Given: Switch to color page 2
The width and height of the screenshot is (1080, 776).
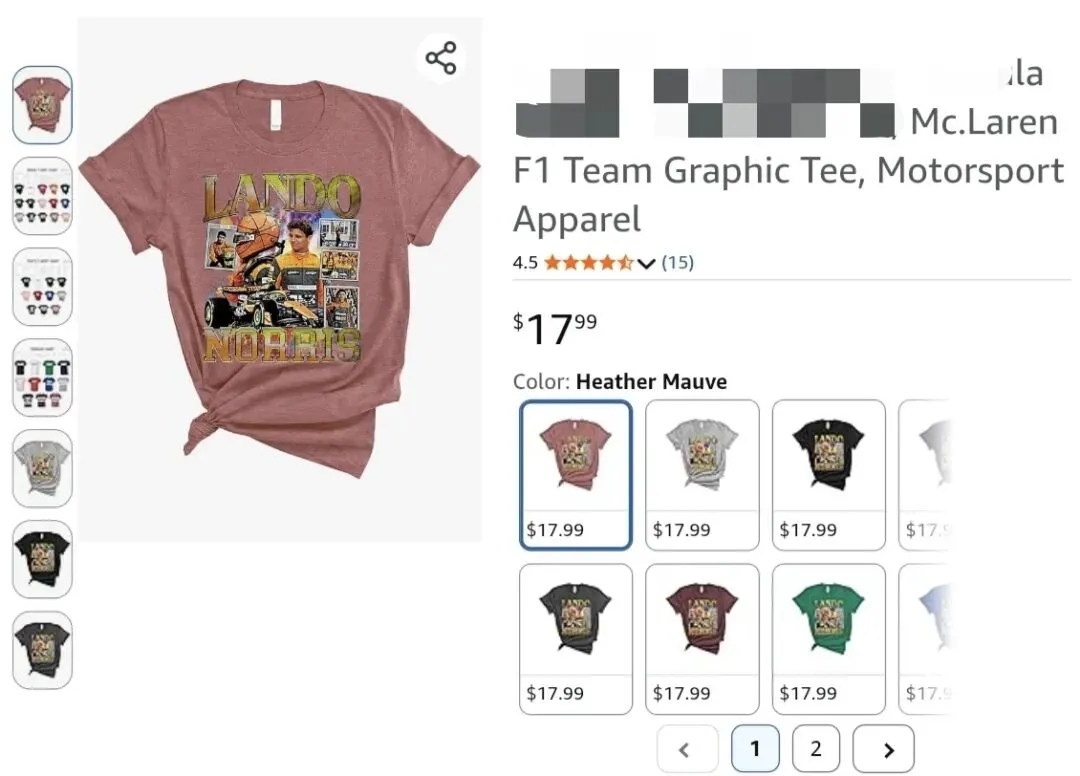Looking at the screenshot, I should click(816, 749).
